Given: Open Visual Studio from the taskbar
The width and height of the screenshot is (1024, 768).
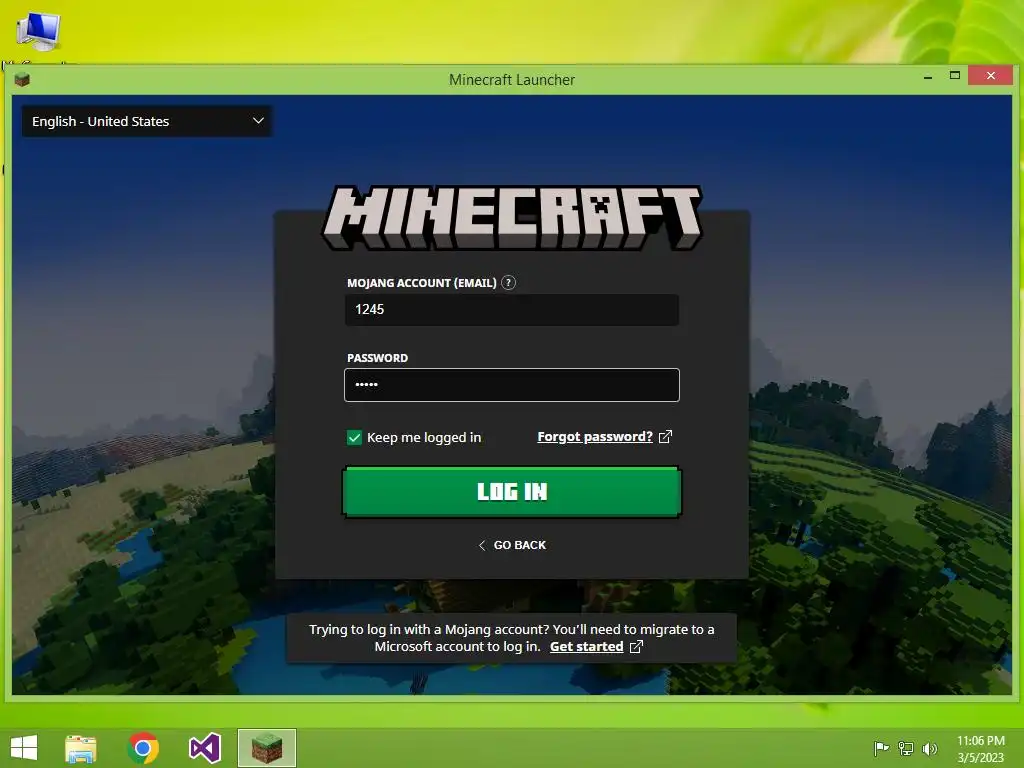Looking at the screenshot, I should [x=205, y=748].
